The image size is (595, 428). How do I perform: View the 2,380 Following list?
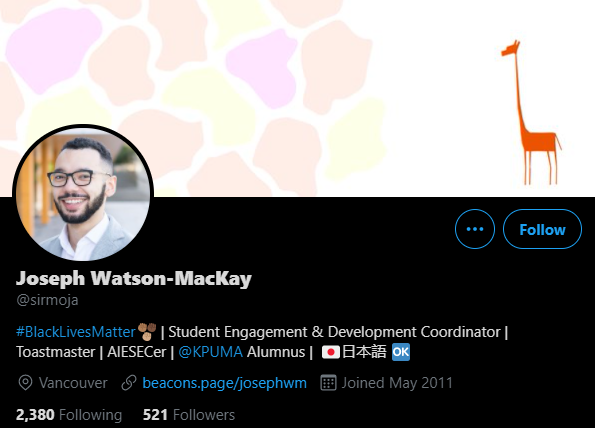click(69, 415)
